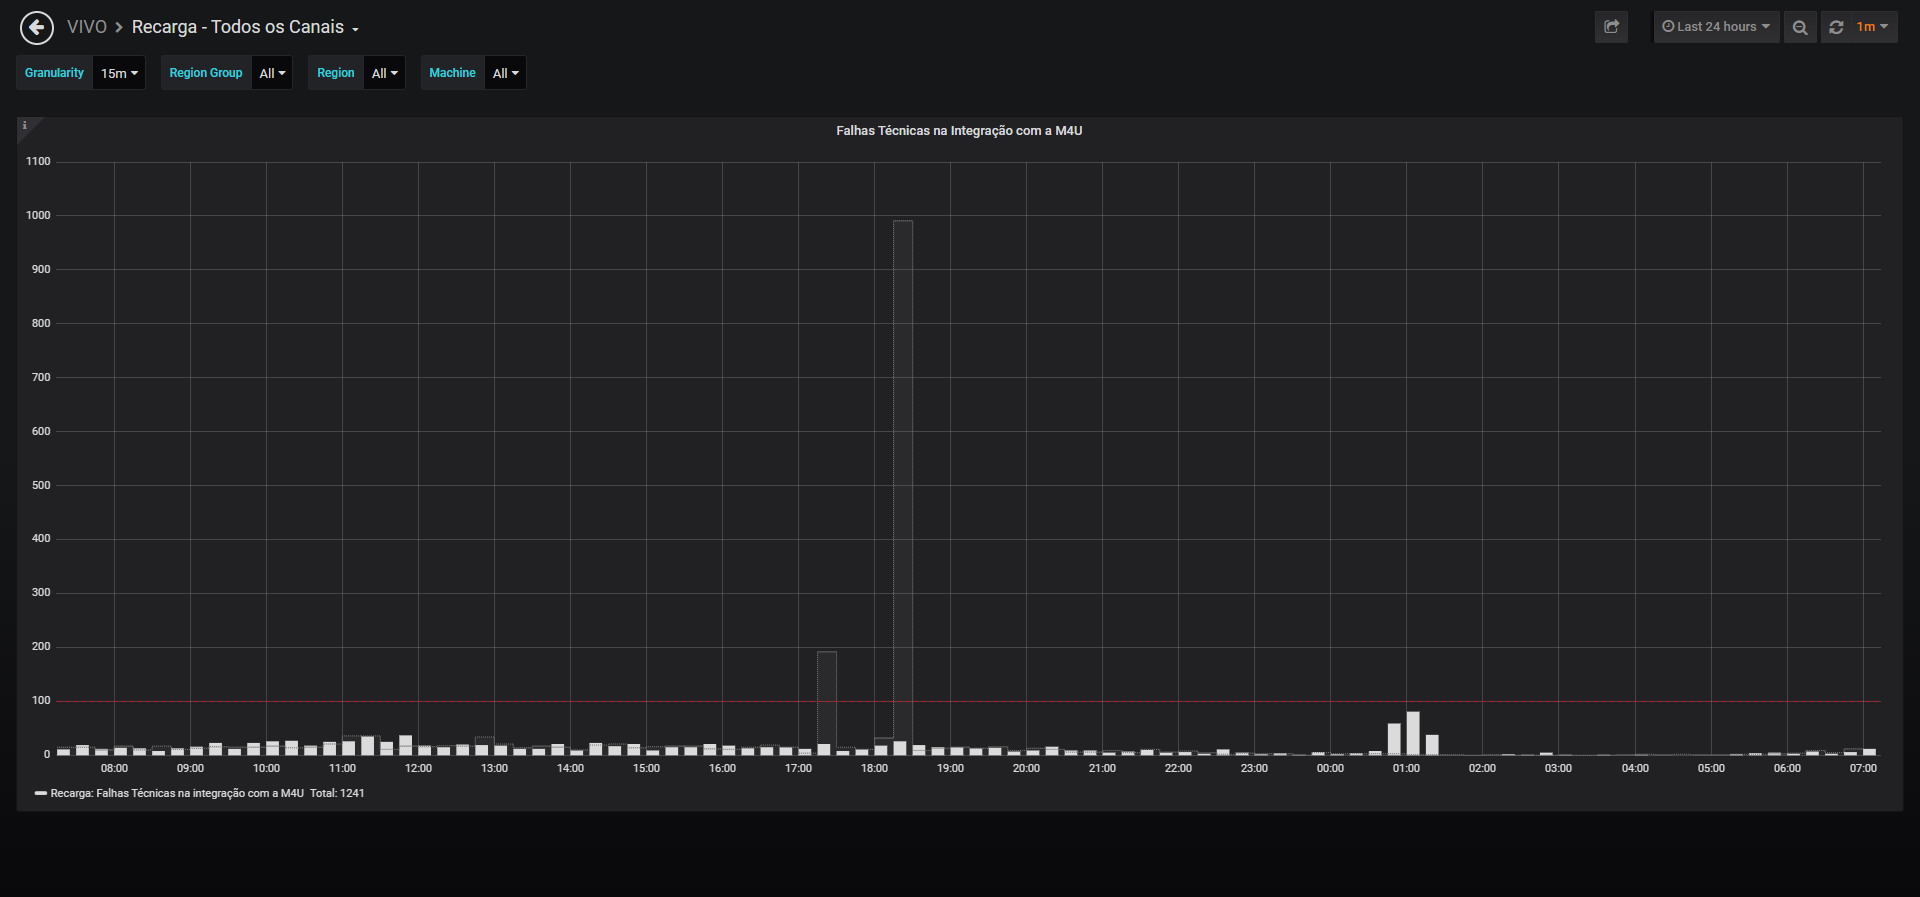Screen dimensions: 1920x897
Task: Open the share dashboard icon
Action: [1611, 27]
